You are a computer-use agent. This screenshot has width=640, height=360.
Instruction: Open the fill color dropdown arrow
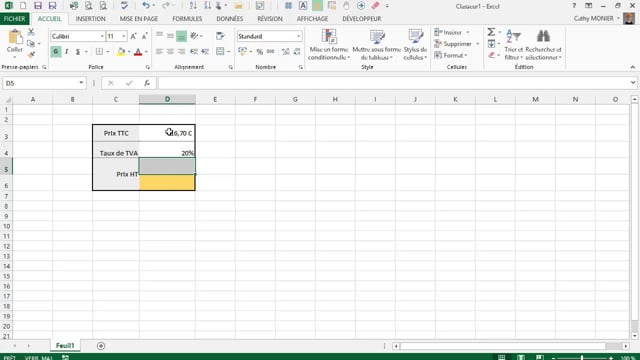tap(129, 51)
